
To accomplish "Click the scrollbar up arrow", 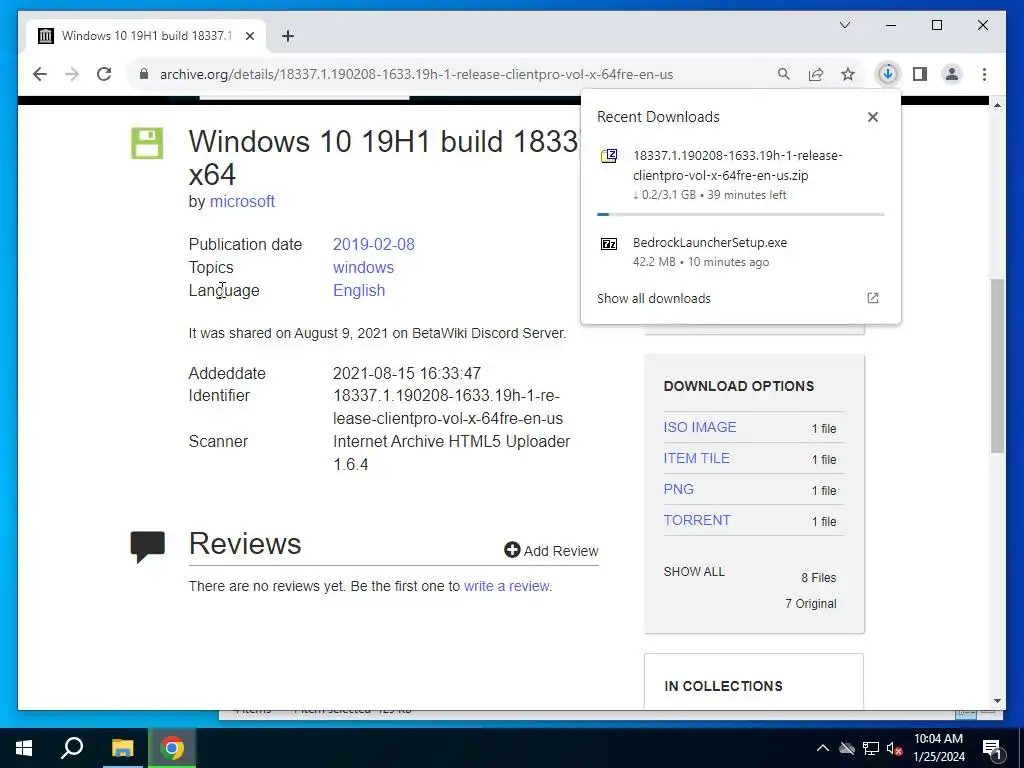I will 997,104.
